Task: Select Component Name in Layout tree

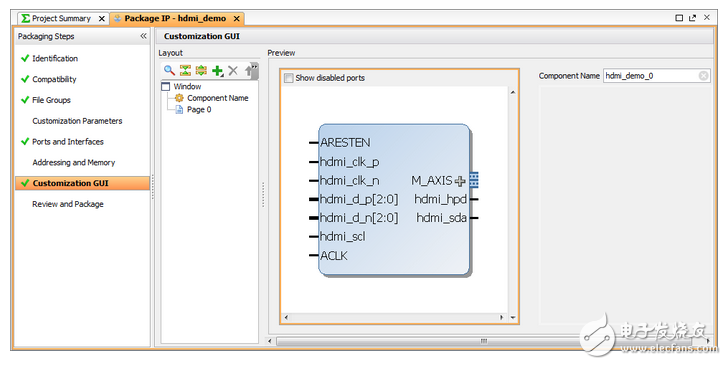Action: click(217, 98)
